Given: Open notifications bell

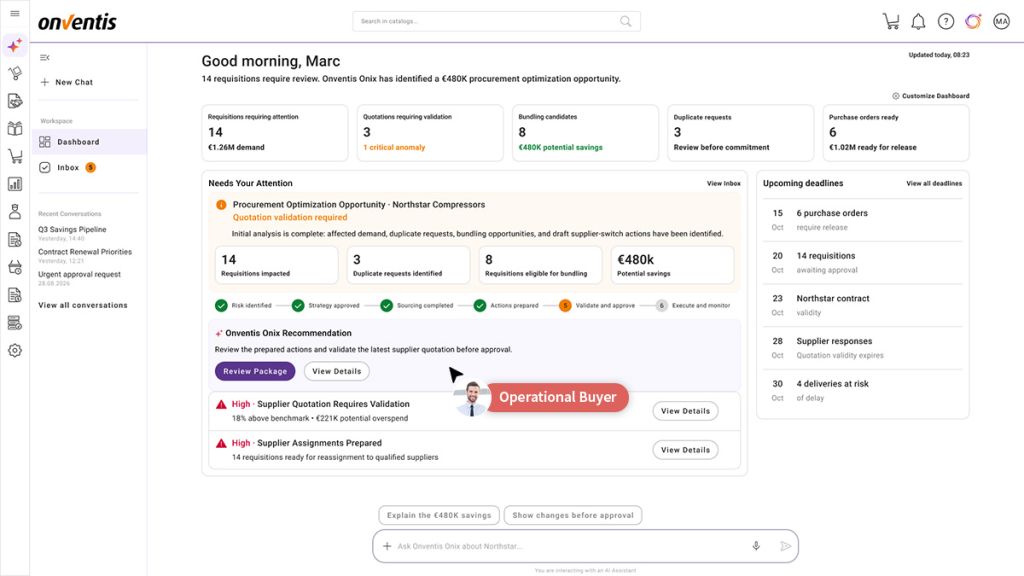Looking at the screenshot, I should (x=918, y=22).
